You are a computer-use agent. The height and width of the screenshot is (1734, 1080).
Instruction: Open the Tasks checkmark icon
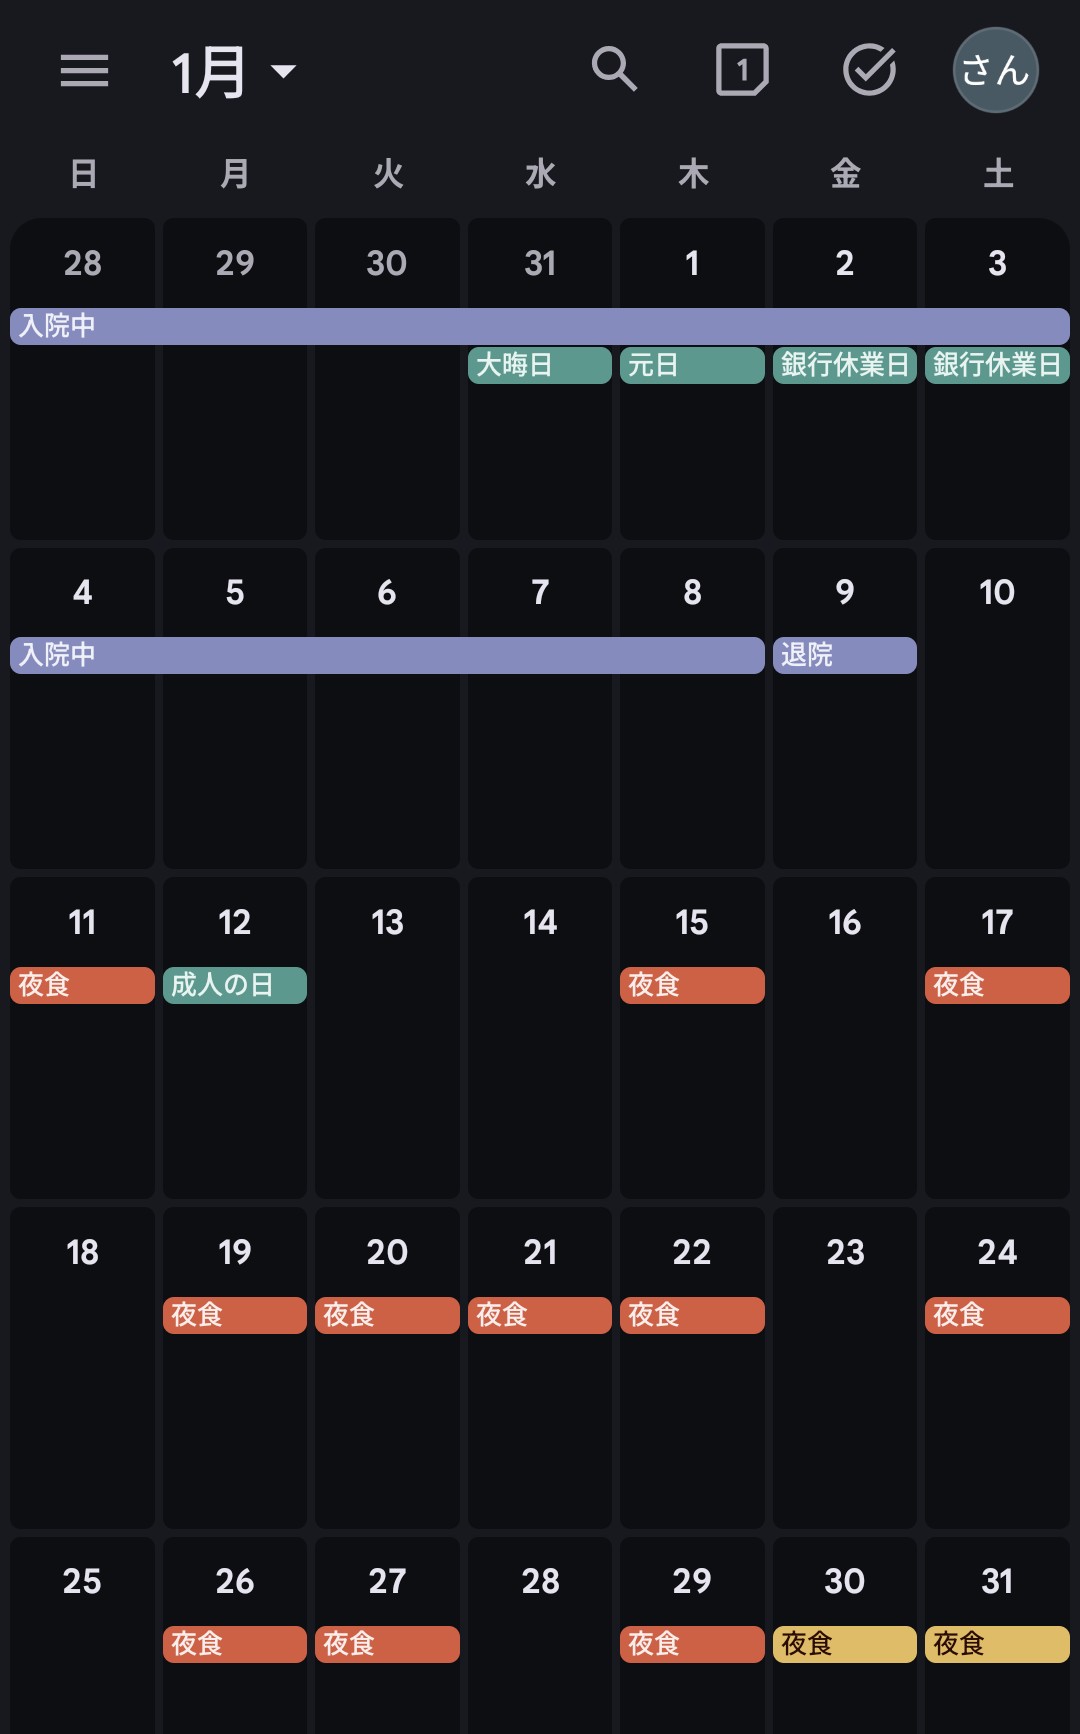869,70
